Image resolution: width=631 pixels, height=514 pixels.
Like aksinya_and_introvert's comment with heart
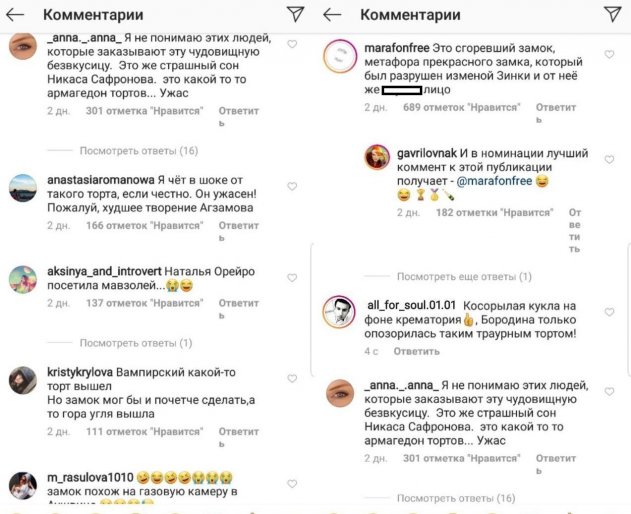click(x=292, y=277)
